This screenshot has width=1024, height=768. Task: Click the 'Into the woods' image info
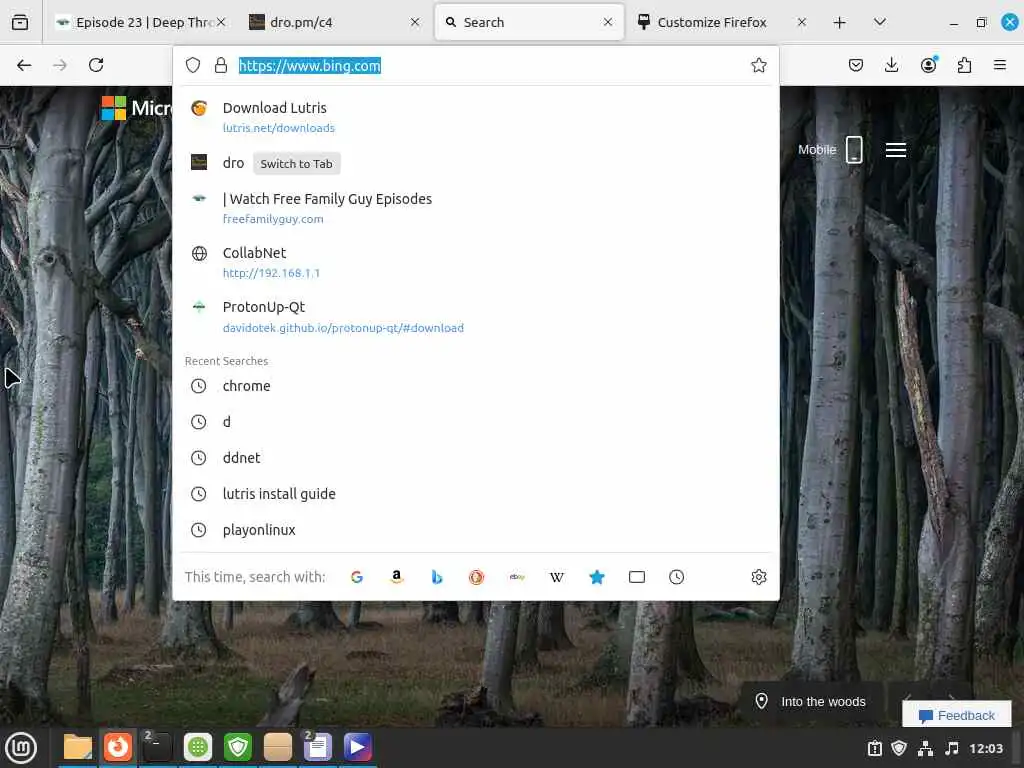[x=811, y=701]
